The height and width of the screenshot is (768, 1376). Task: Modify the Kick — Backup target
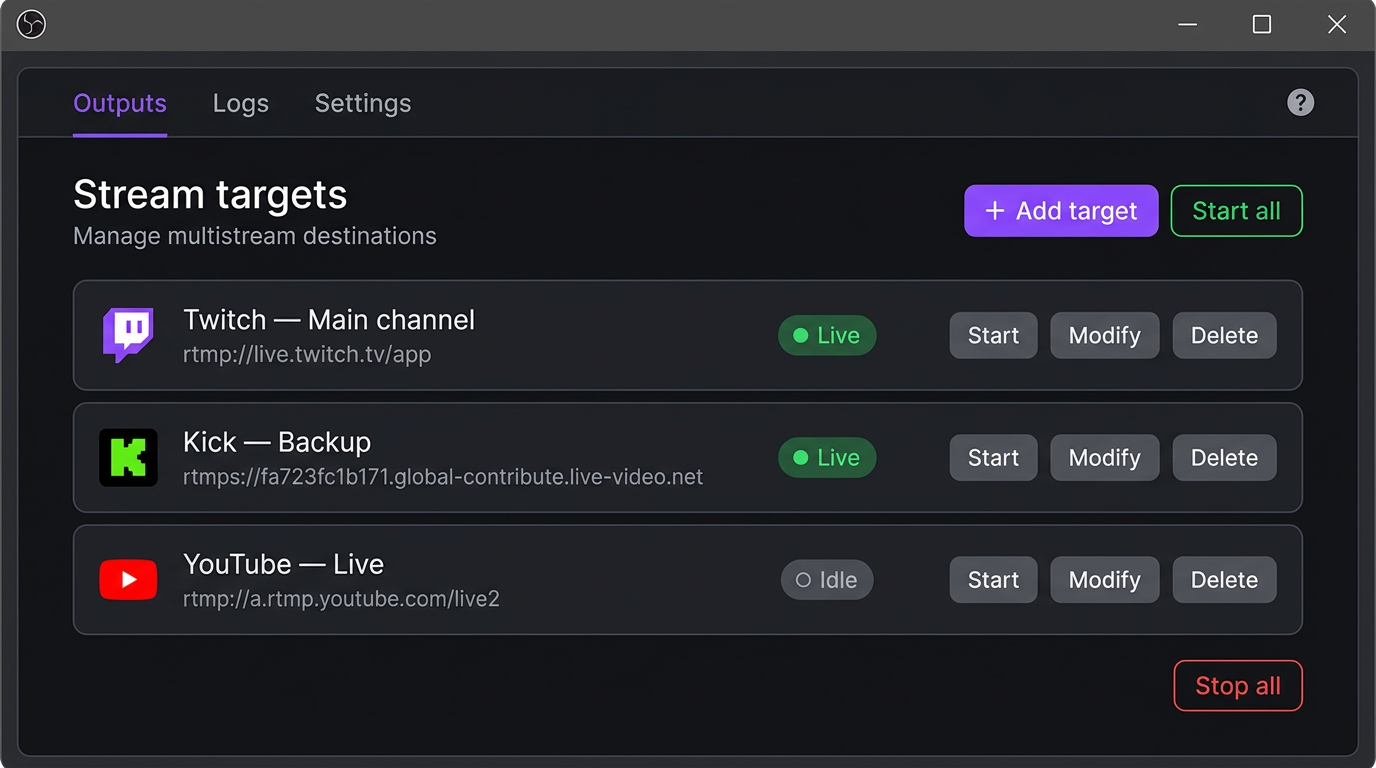tap(1104, 457)
